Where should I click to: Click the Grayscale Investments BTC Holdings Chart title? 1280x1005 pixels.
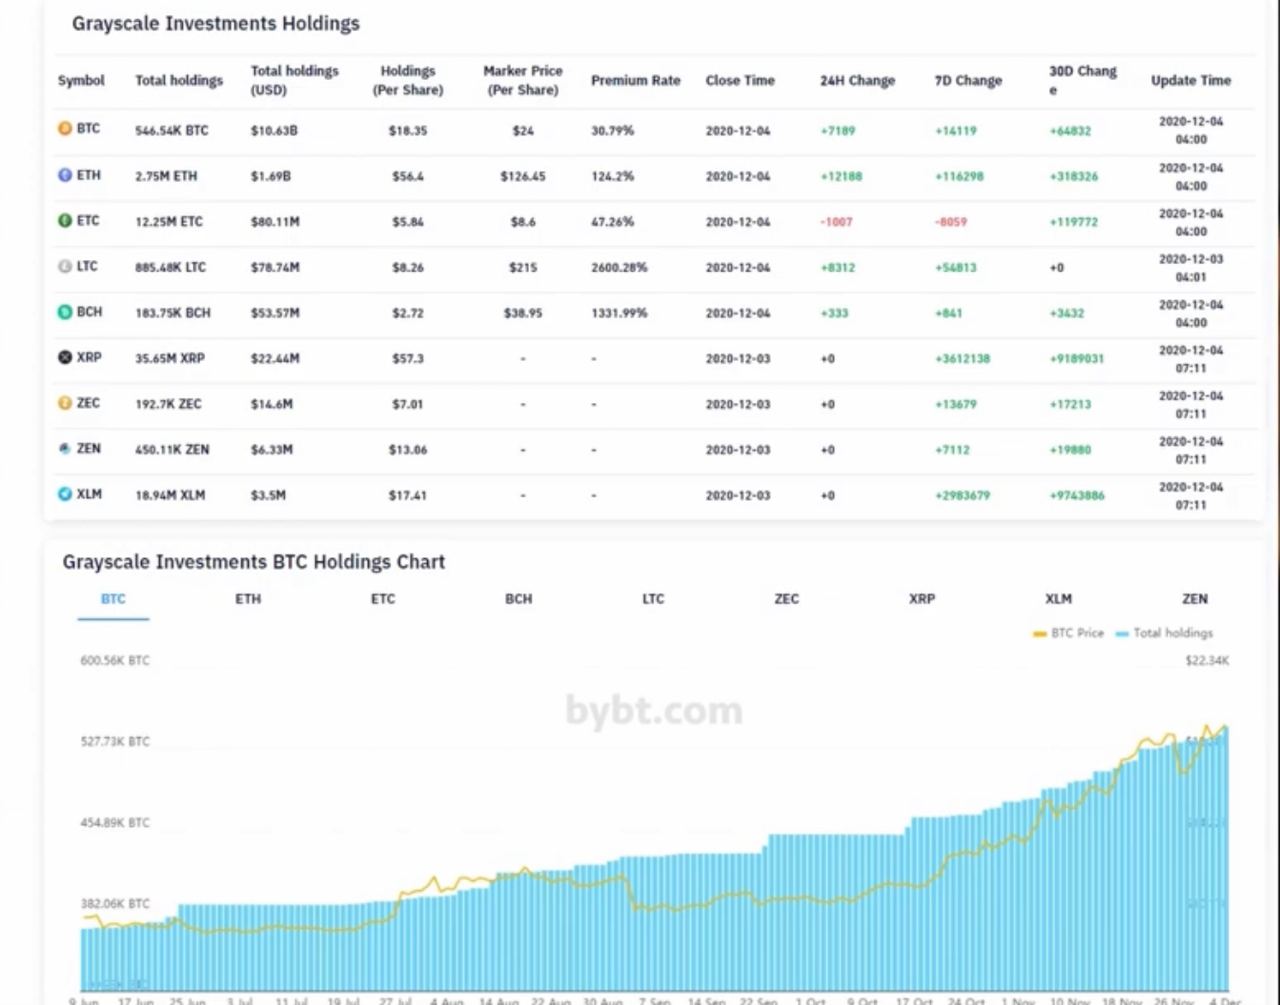pyautogui.click(x=254, y=562)
